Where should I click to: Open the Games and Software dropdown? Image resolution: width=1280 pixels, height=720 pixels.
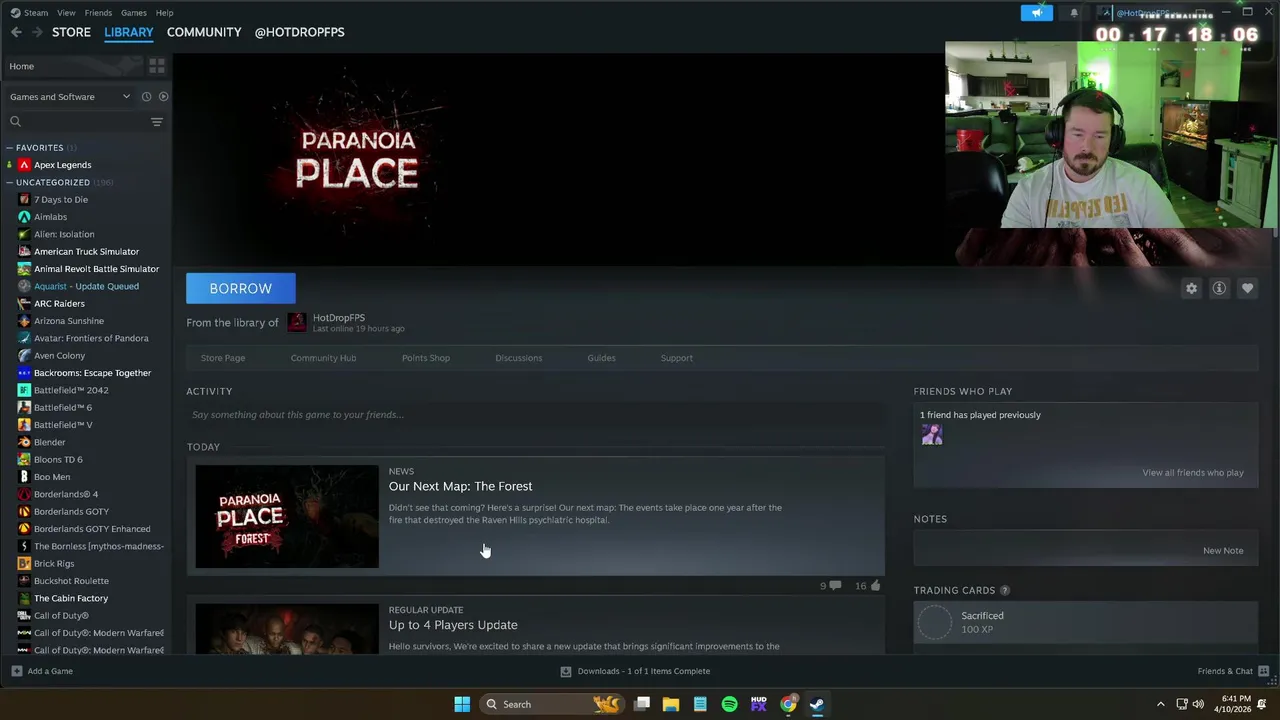tap(70, 97)
